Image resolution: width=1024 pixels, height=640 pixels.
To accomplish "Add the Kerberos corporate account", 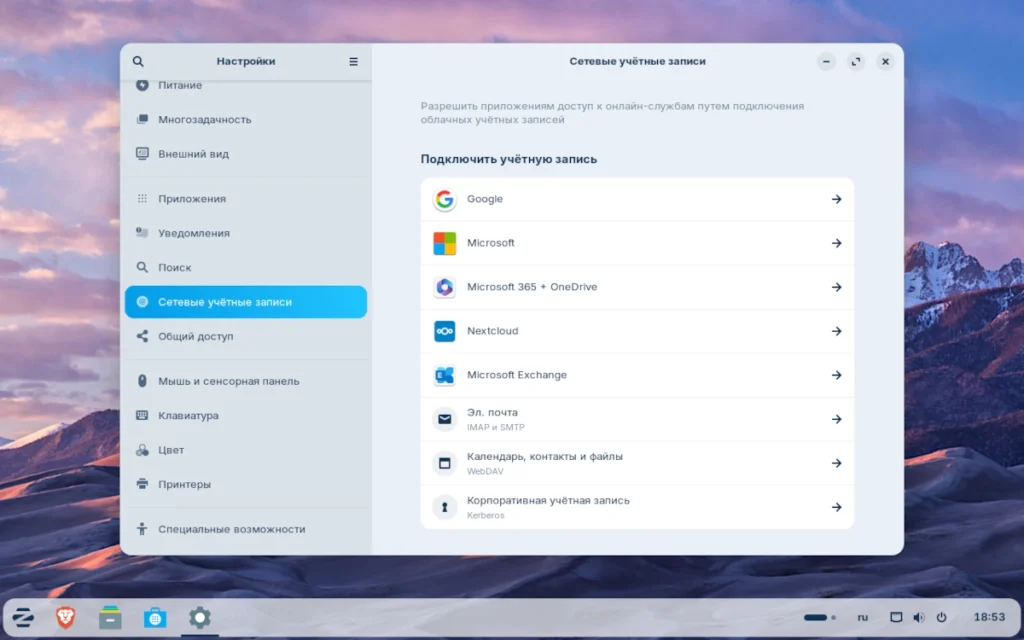I will coord(637,507).
